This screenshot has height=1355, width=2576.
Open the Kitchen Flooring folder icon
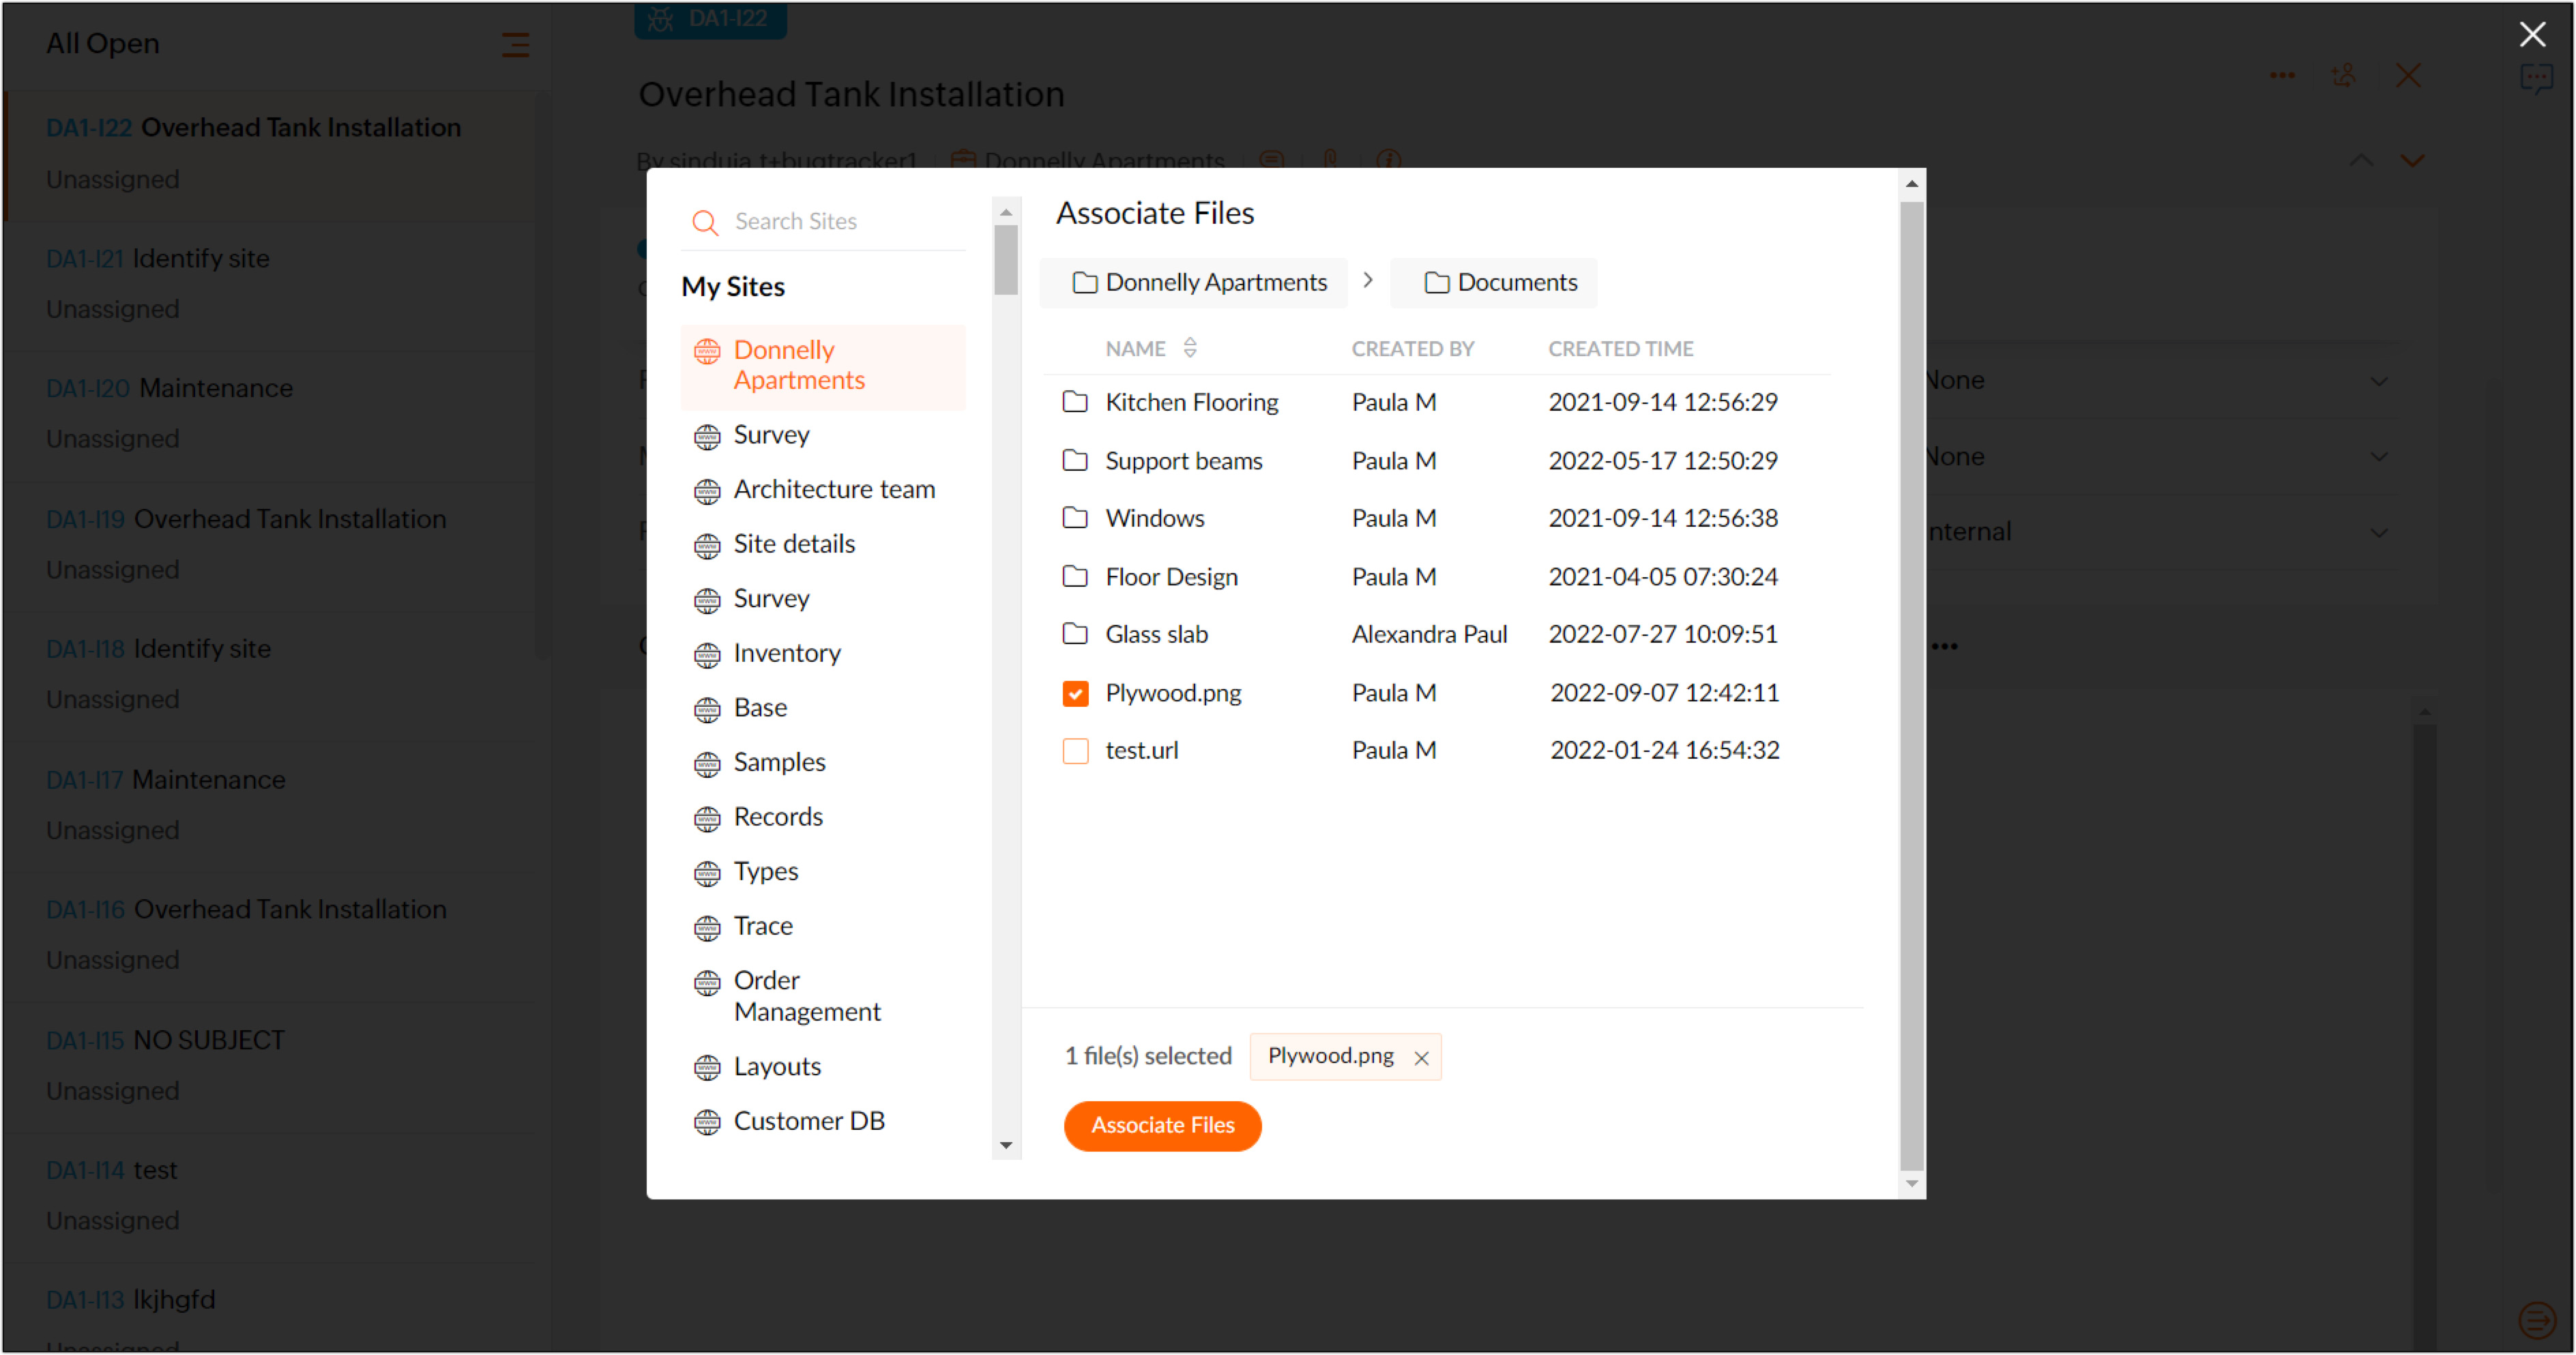click(x=1075, y=402)
